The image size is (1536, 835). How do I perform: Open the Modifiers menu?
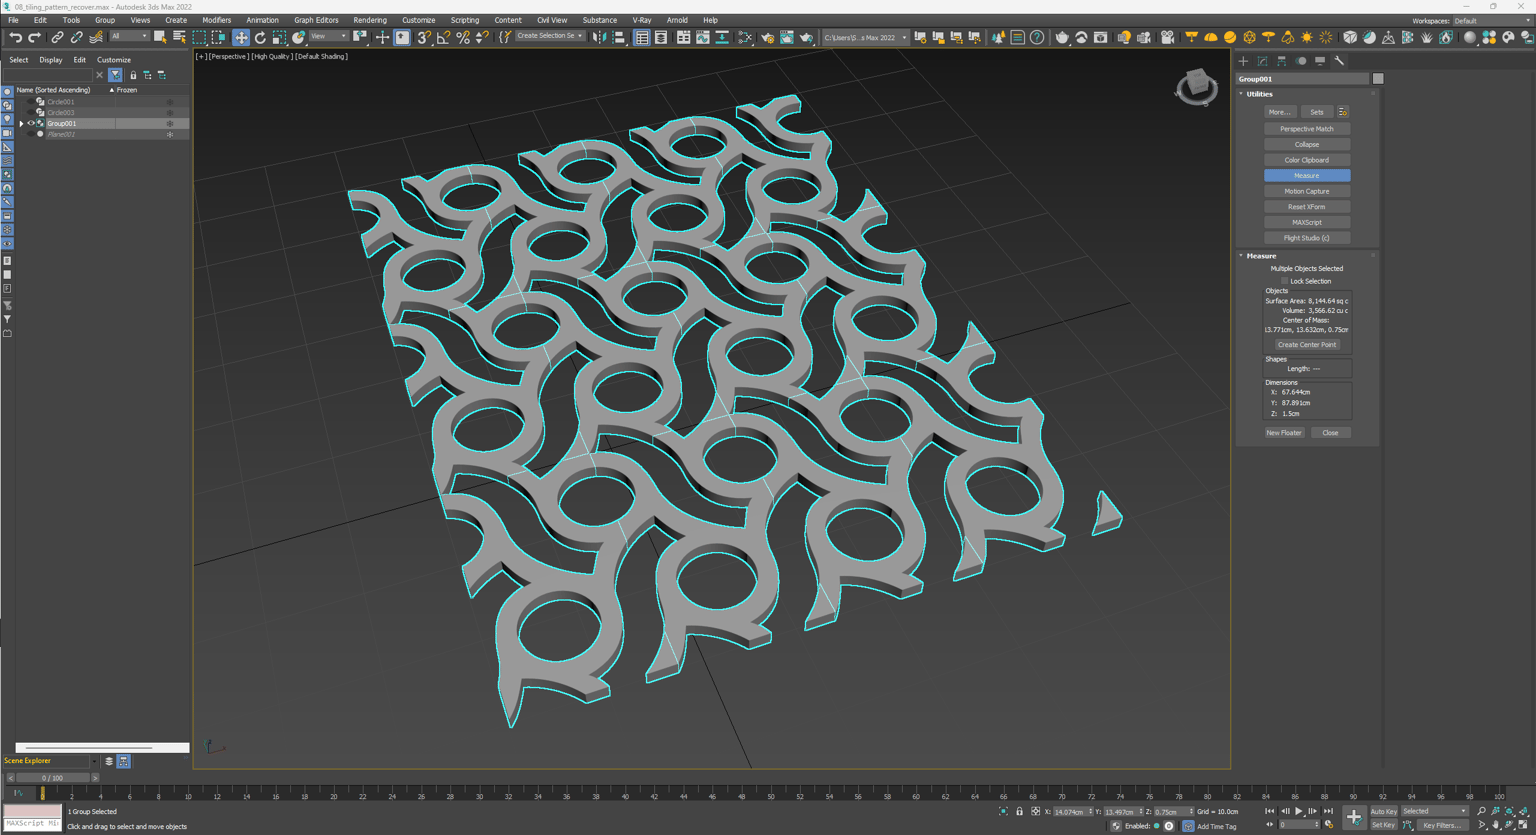pyautogui.click(x=216, y=20)
